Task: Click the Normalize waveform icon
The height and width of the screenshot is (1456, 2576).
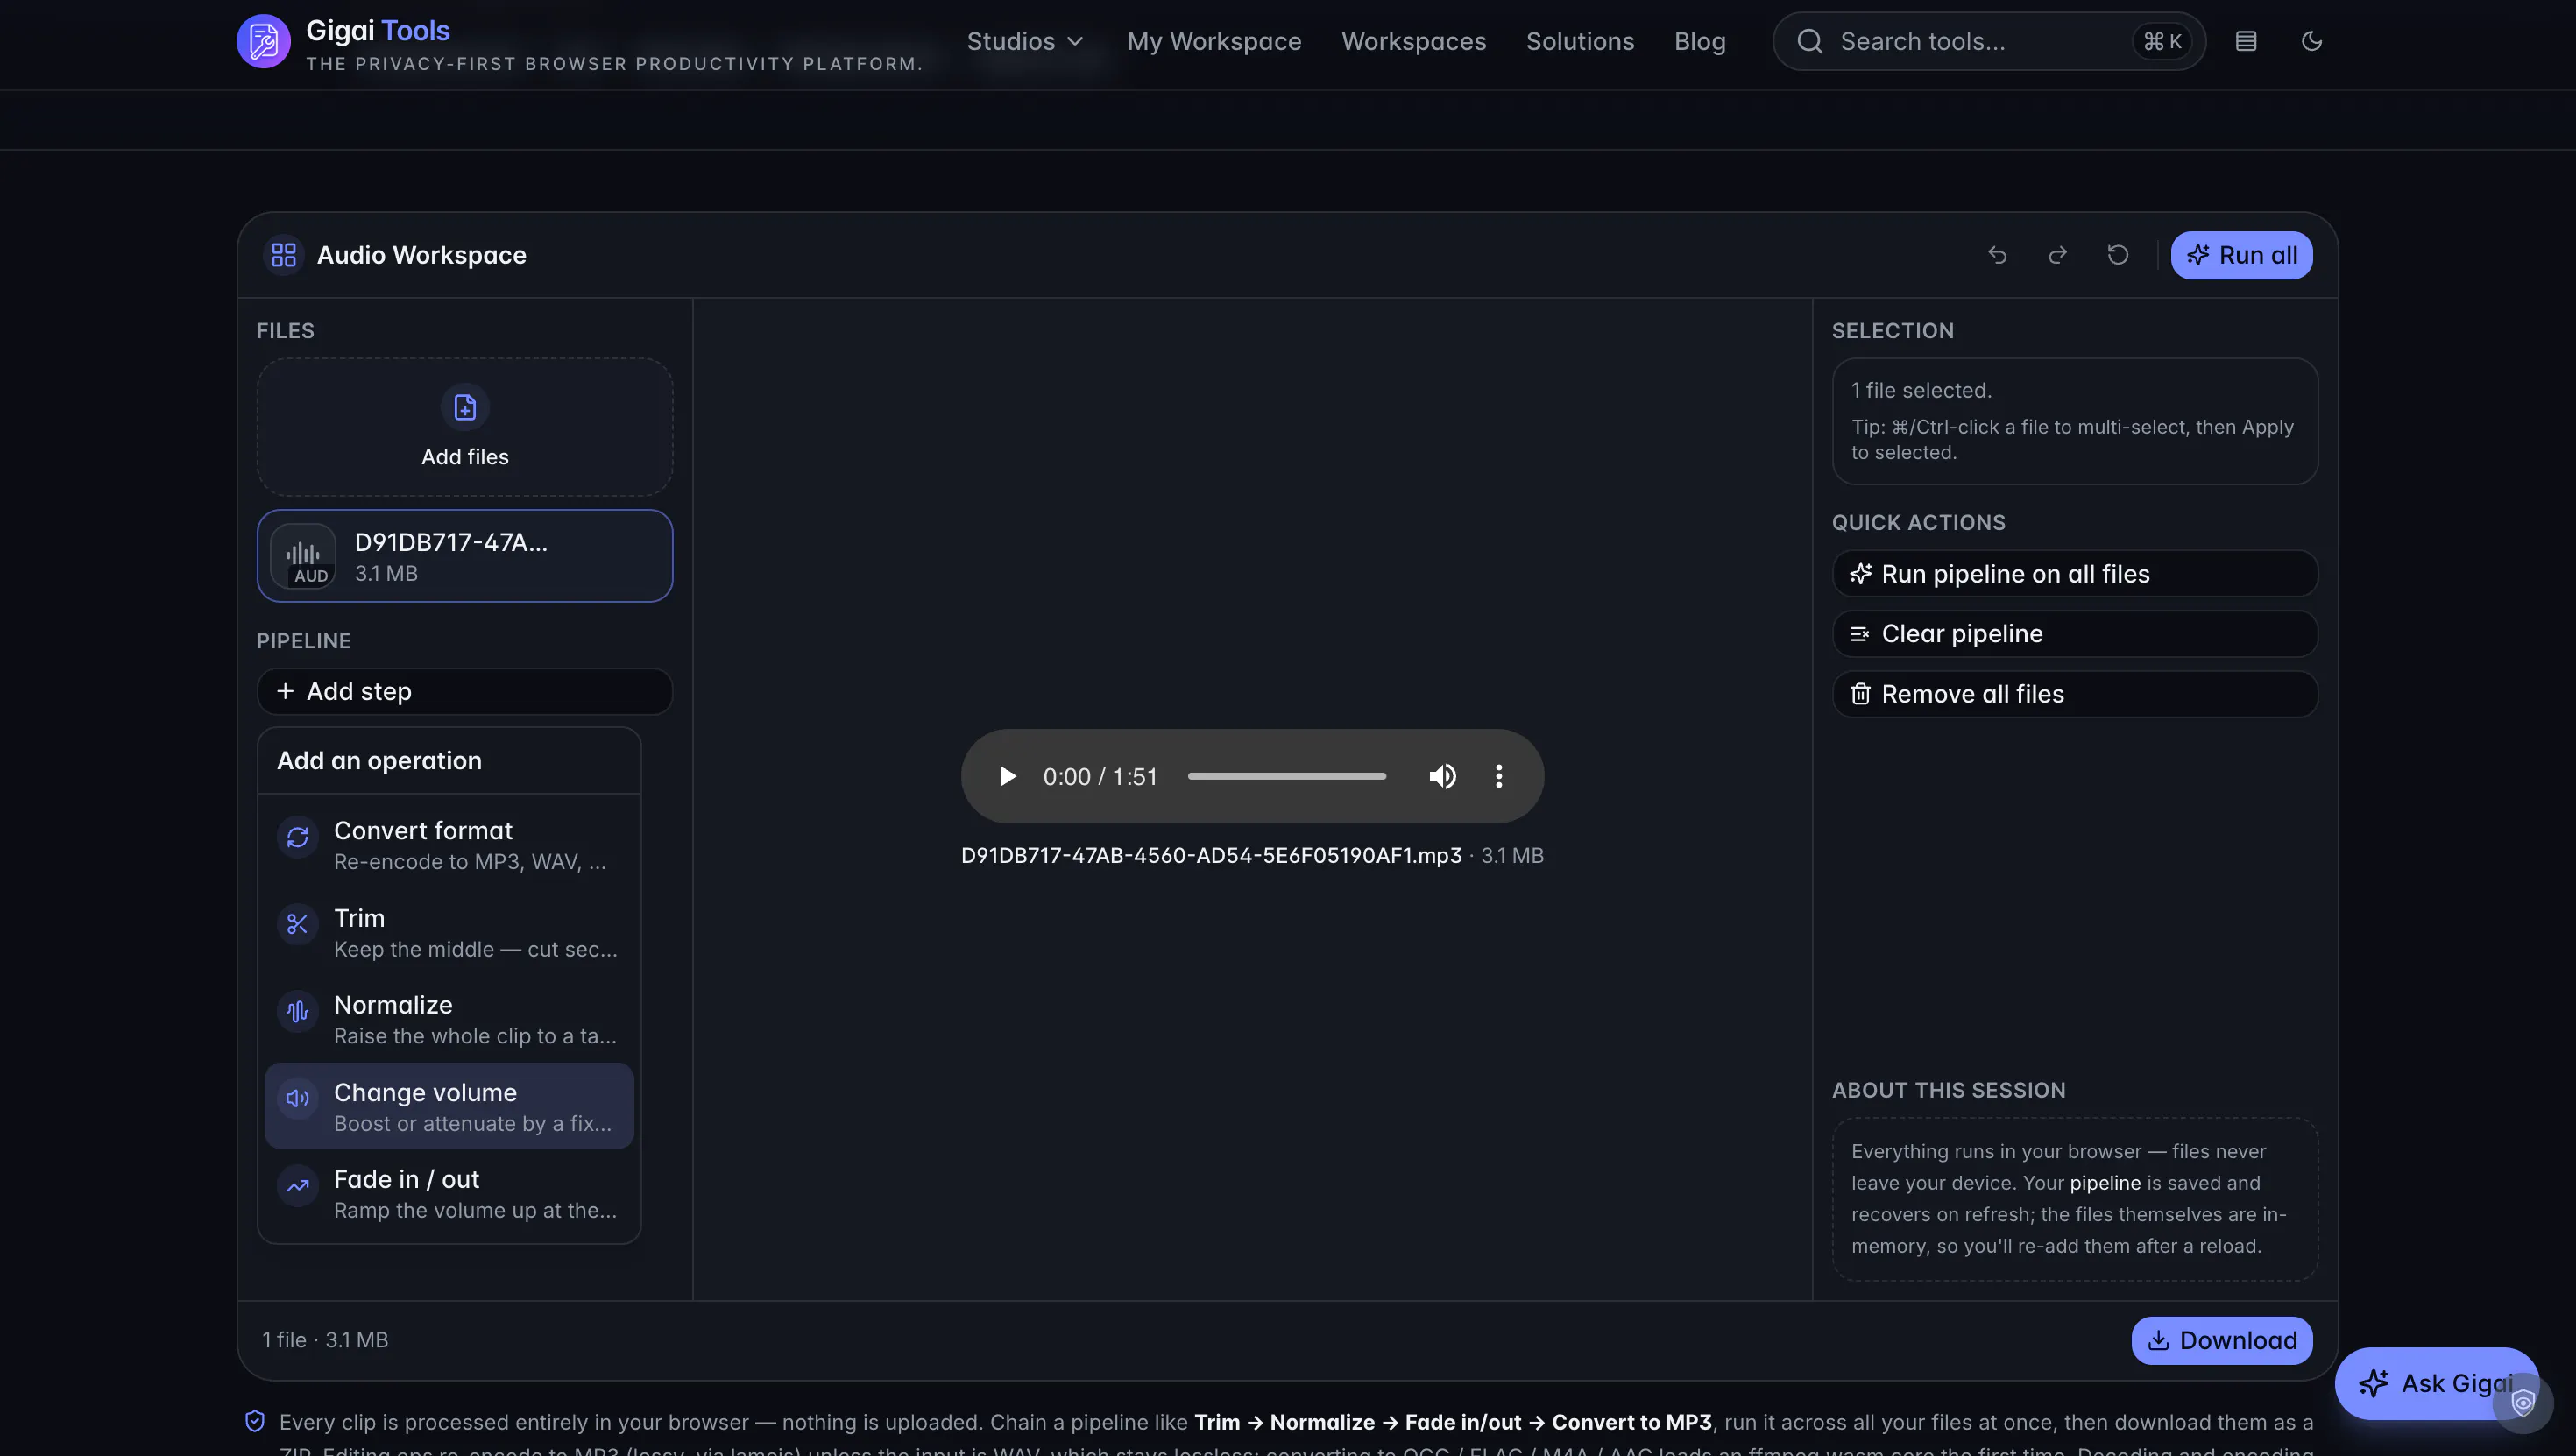Action: (x=298, y=1011)
